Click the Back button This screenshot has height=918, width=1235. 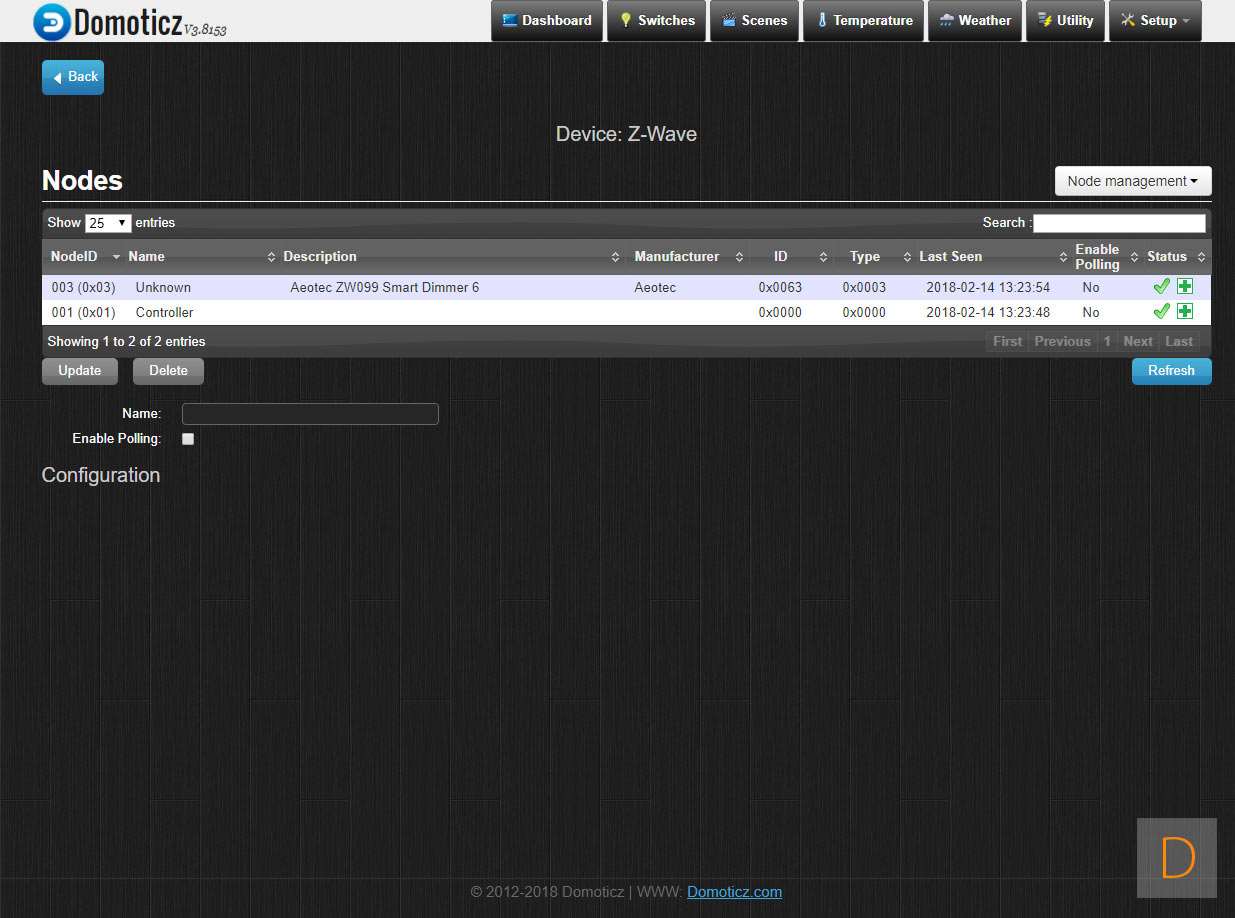[73, 77]
